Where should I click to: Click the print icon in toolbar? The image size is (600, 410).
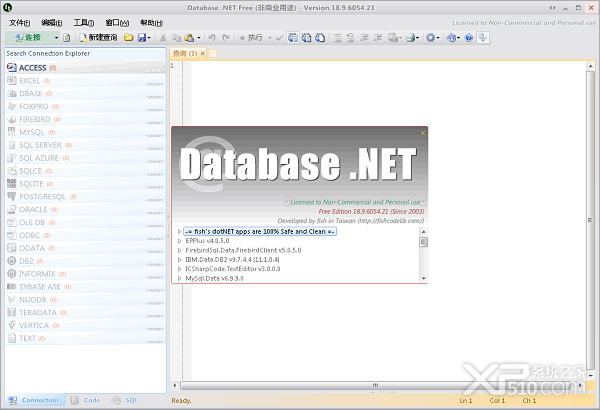pos(411,38)
